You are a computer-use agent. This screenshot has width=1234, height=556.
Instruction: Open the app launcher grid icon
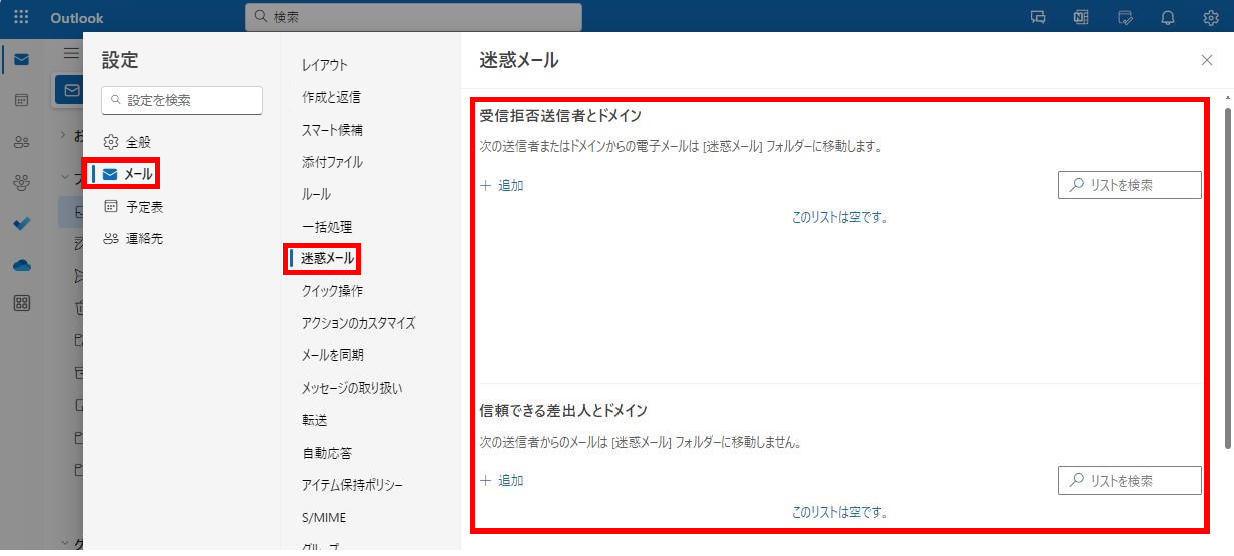[x=21, y=17]
